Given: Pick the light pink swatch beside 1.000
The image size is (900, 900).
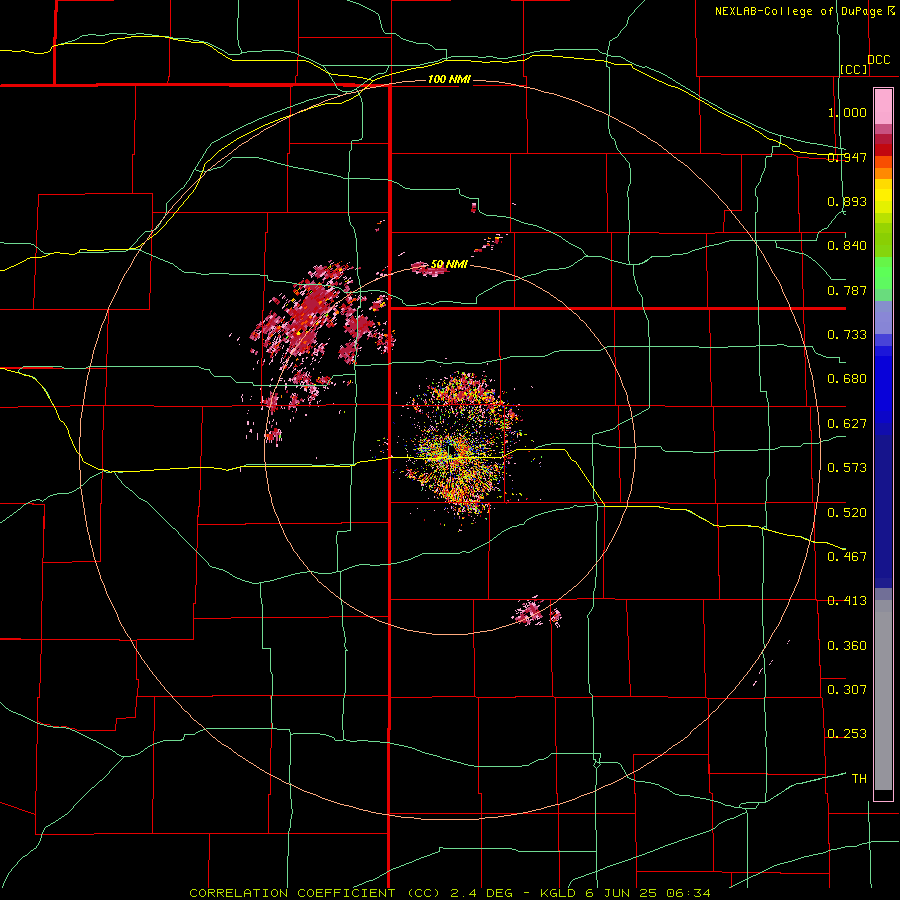Looking at the screenshot, I should pyautogui.click(x=883, y=107).
